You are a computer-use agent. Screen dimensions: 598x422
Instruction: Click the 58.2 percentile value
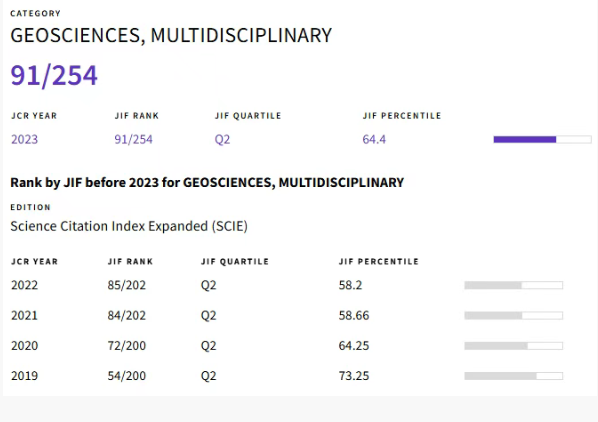[x=350, y=285]
